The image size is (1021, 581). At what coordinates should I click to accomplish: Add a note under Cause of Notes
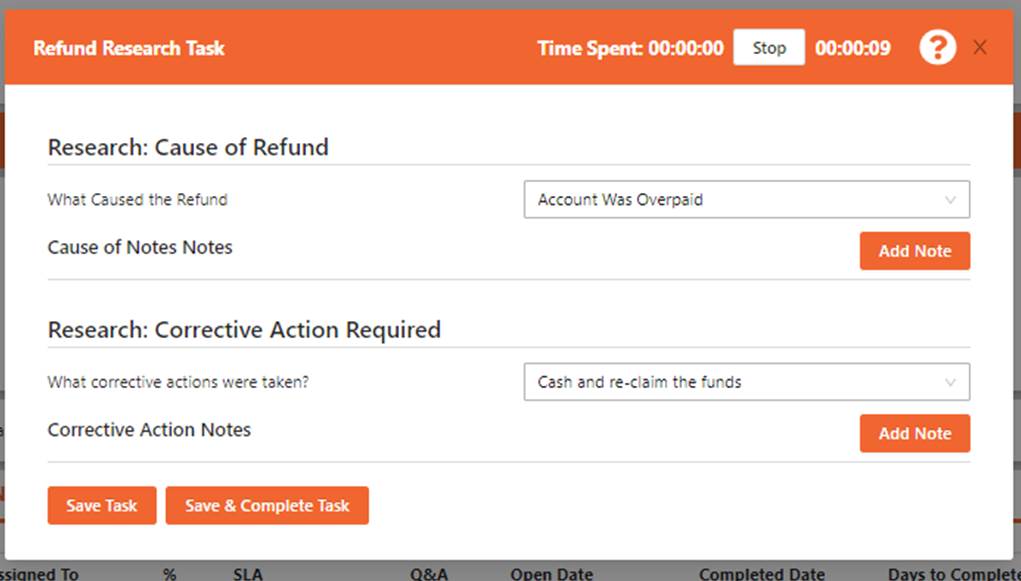pos(914,251)
